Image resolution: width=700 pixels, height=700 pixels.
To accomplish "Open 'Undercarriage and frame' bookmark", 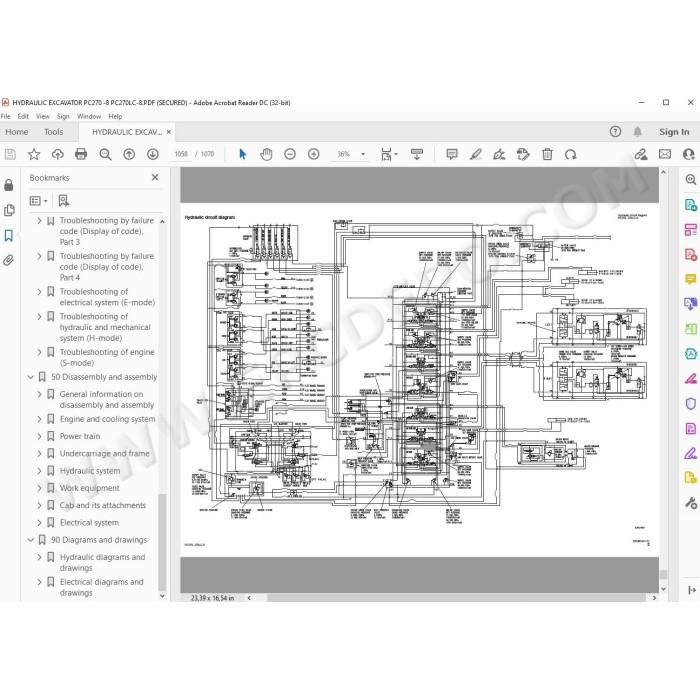I will (104, 454).
